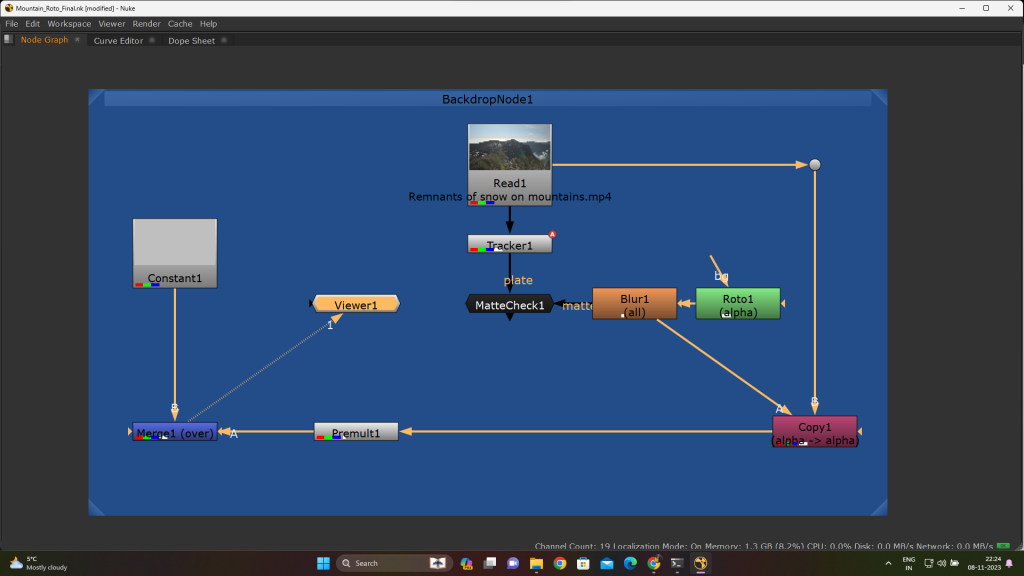Open the File menu
The image size is (1024, 576).
click(12, 24)
